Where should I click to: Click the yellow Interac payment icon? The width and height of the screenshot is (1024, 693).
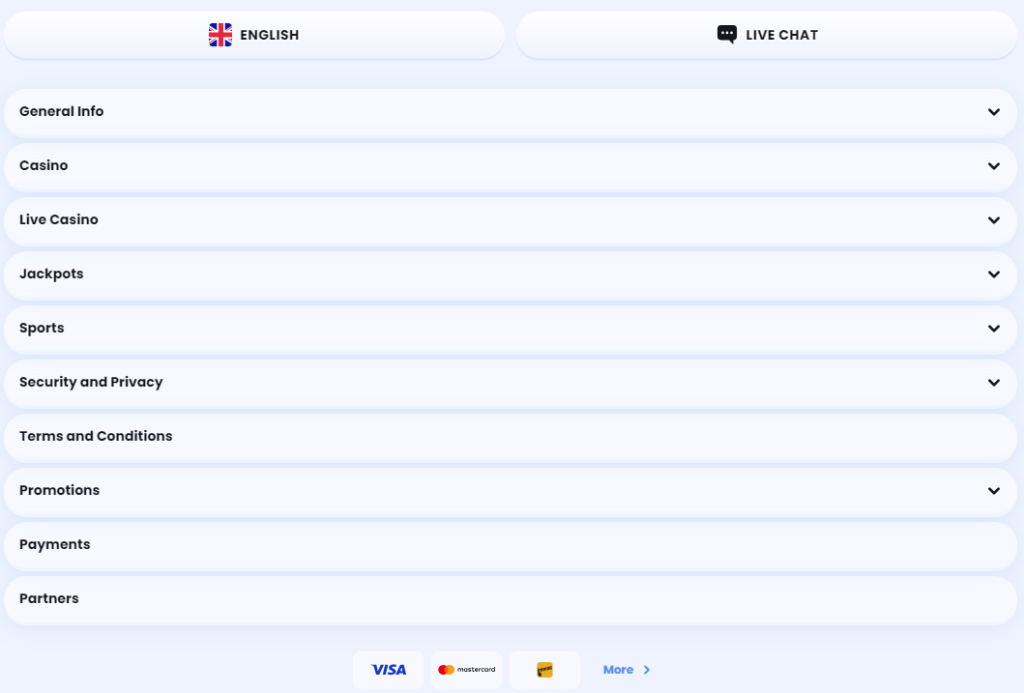point(545,670)
